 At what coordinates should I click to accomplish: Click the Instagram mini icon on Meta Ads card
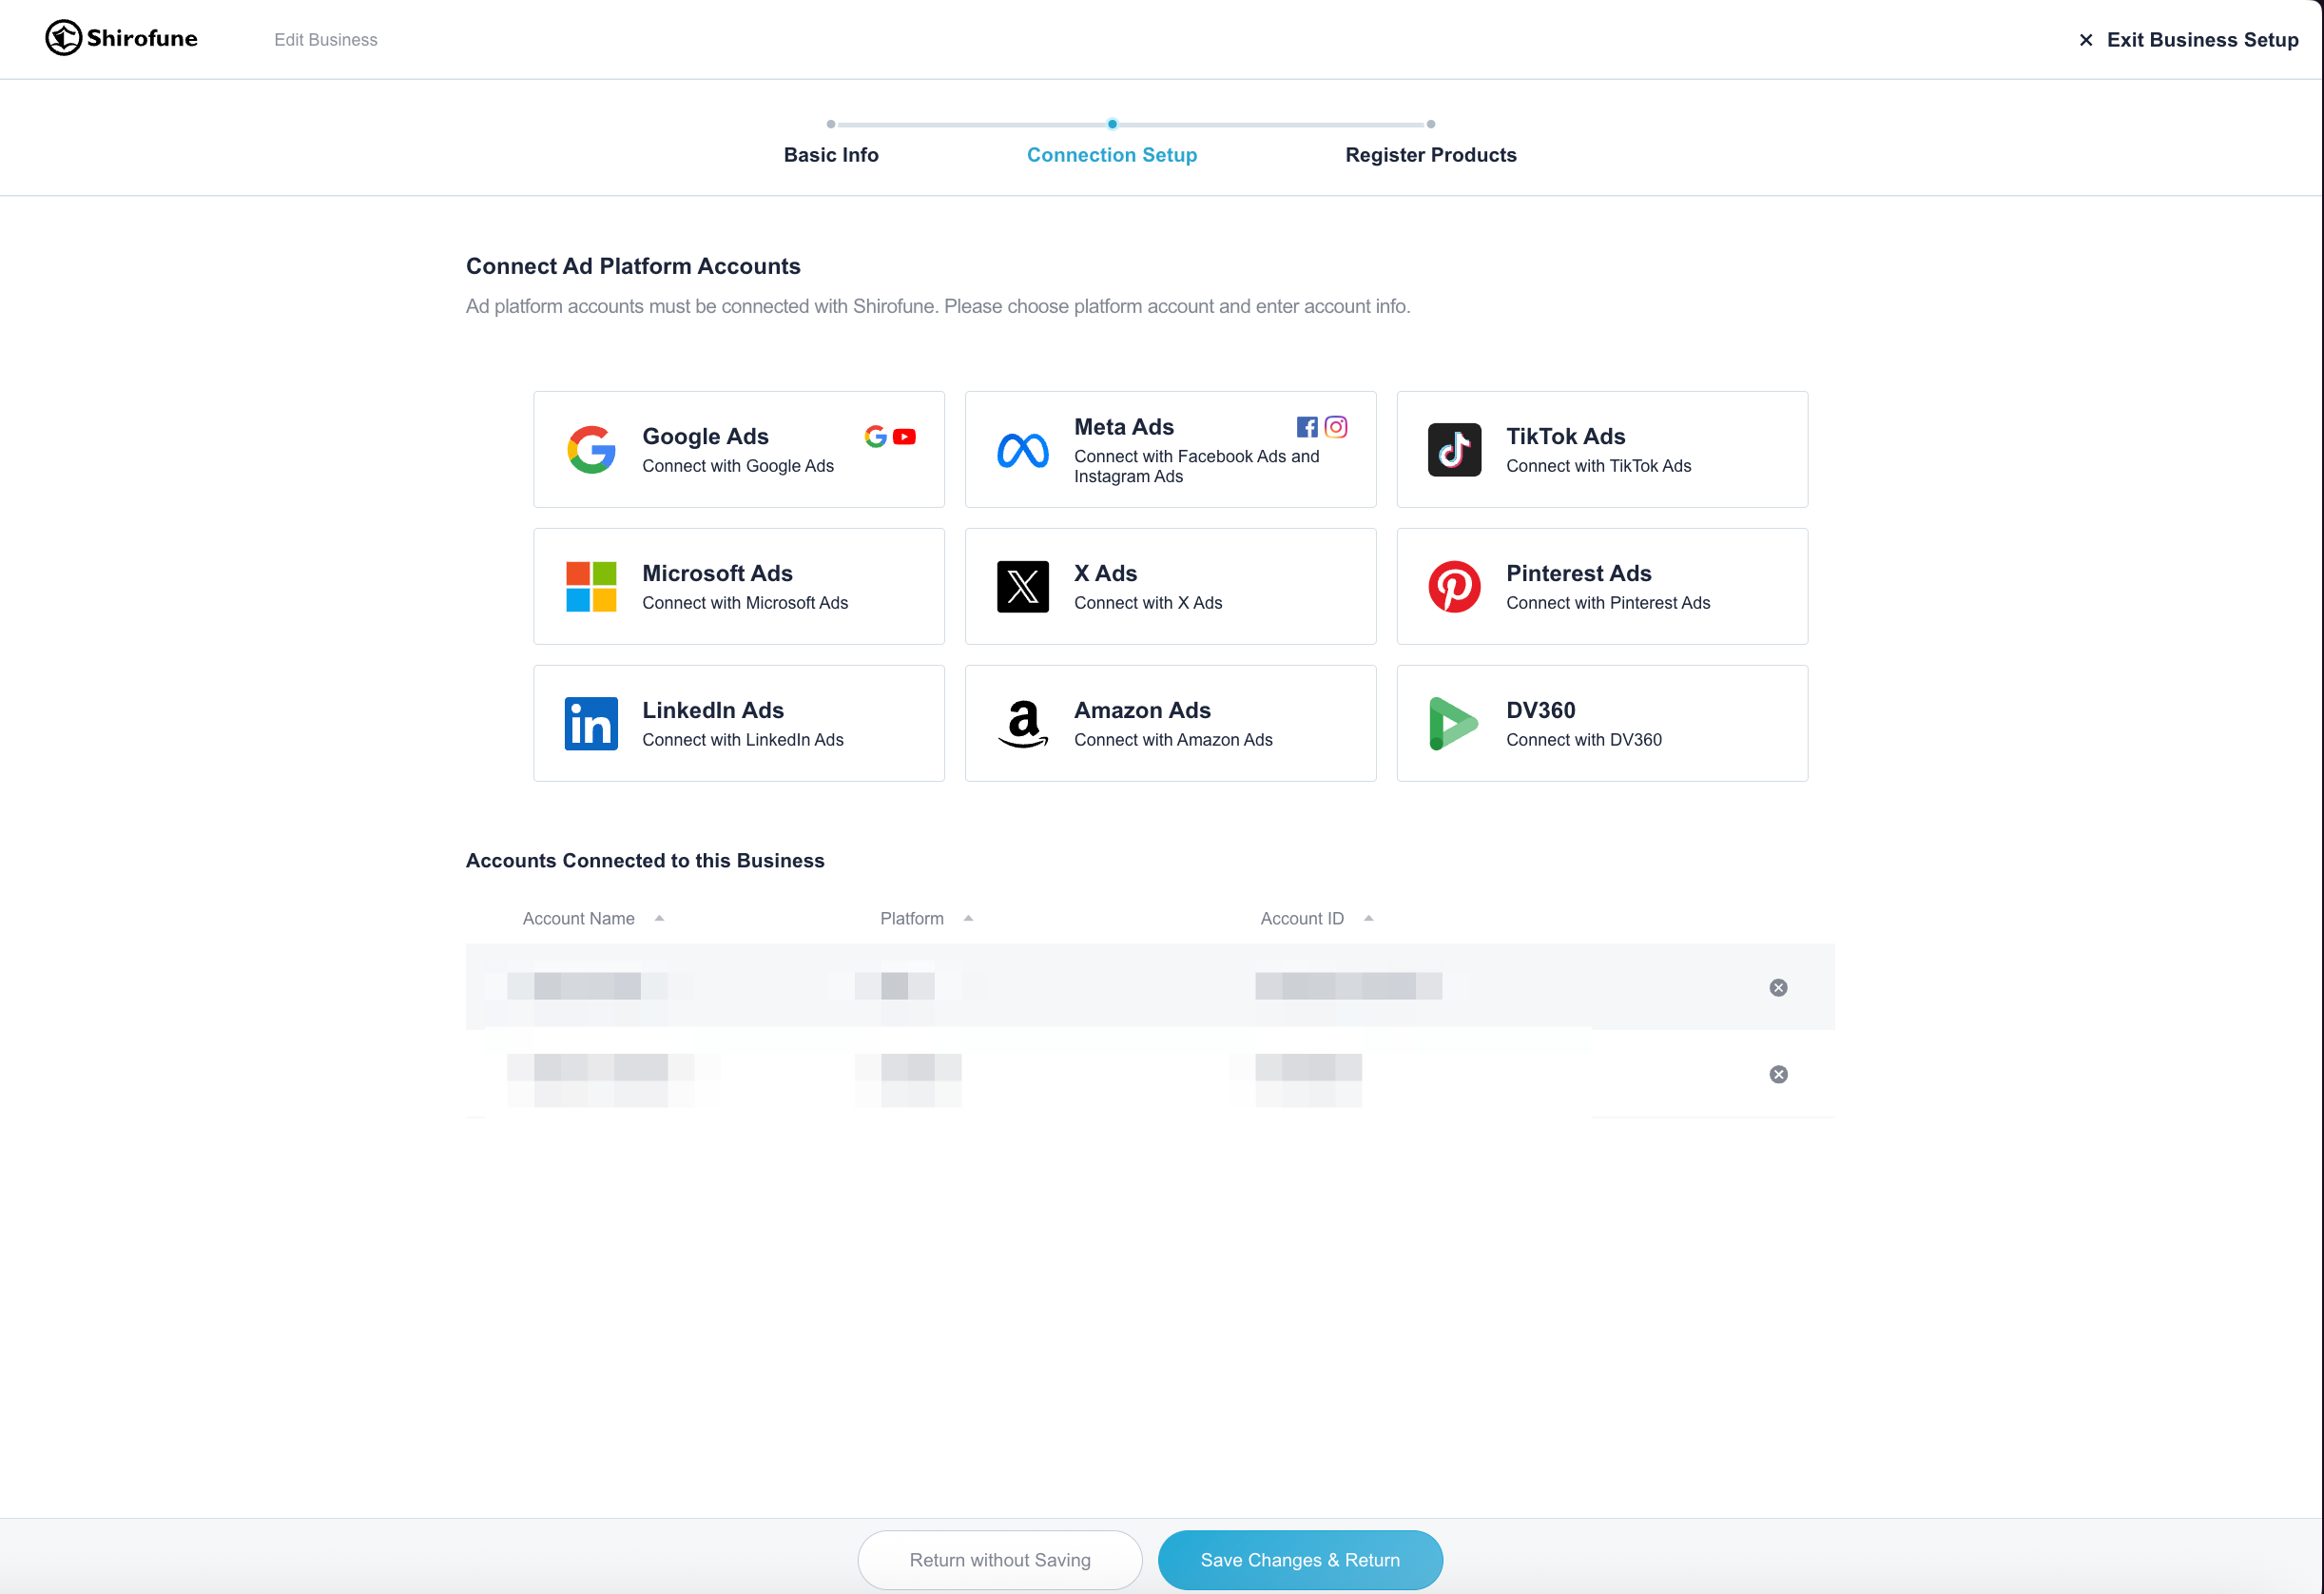[1336, 427]
